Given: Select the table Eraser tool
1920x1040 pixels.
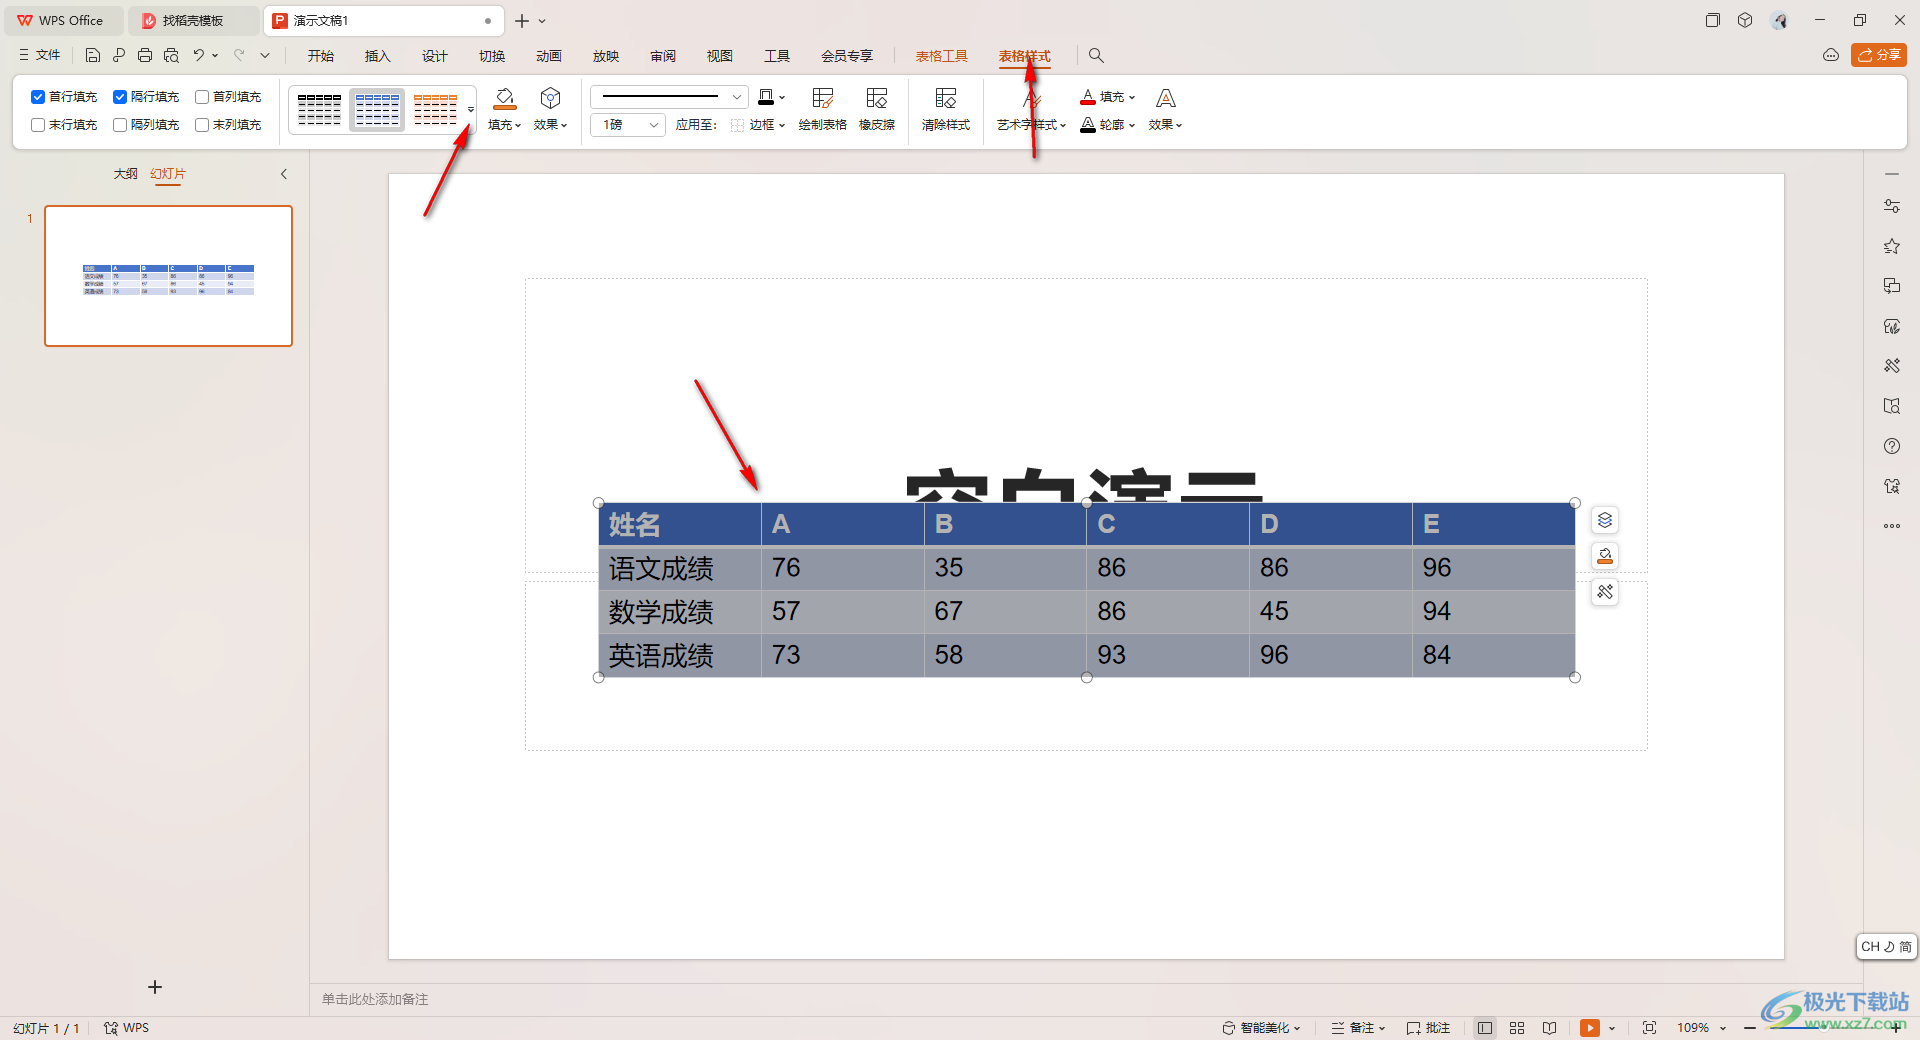Looking at the screenshot, I should (877, 109).
